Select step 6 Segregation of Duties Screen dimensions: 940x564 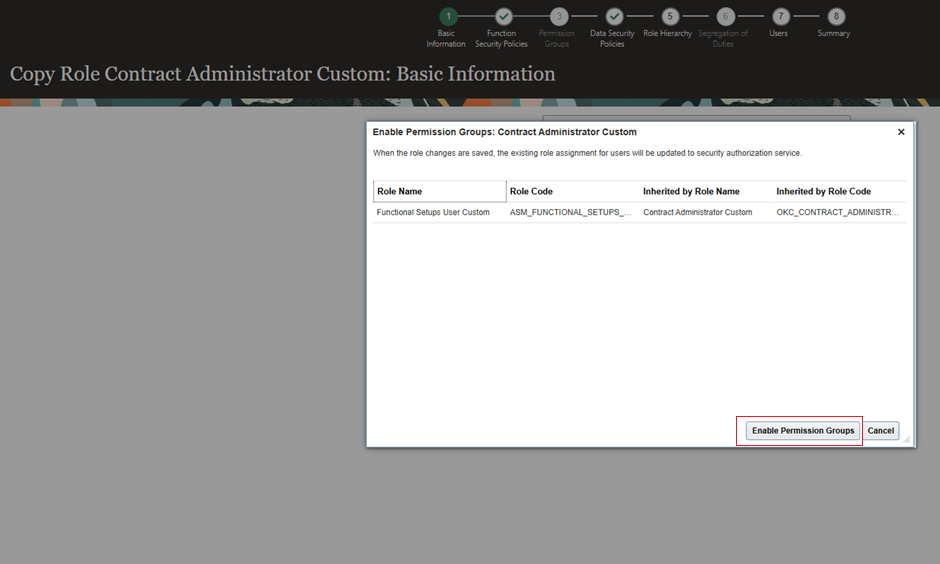point(725,16)
